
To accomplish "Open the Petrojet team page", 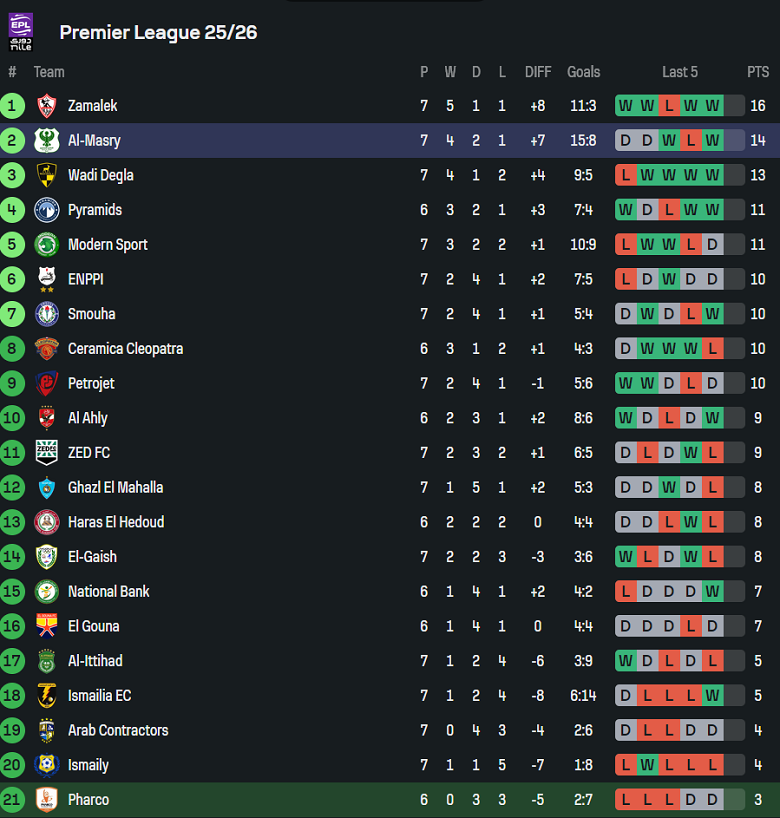I will [x=91, y=383].
